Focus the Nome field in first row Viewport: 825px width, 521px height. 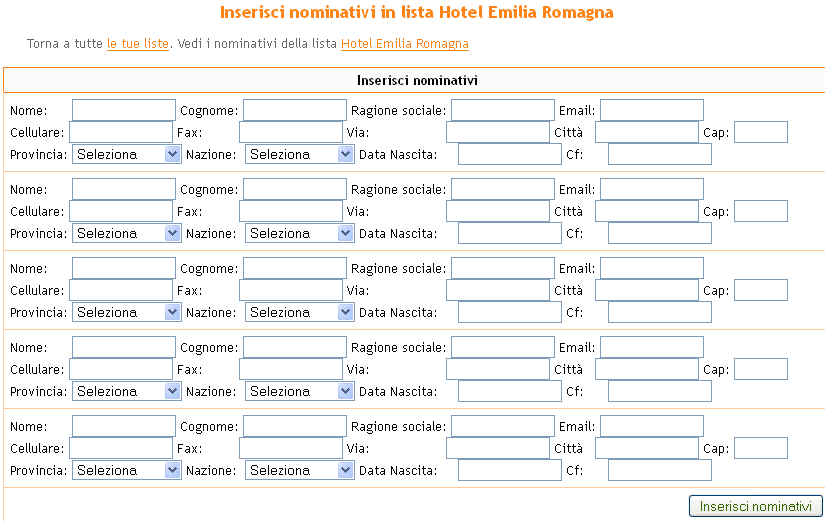click(123, 110)
